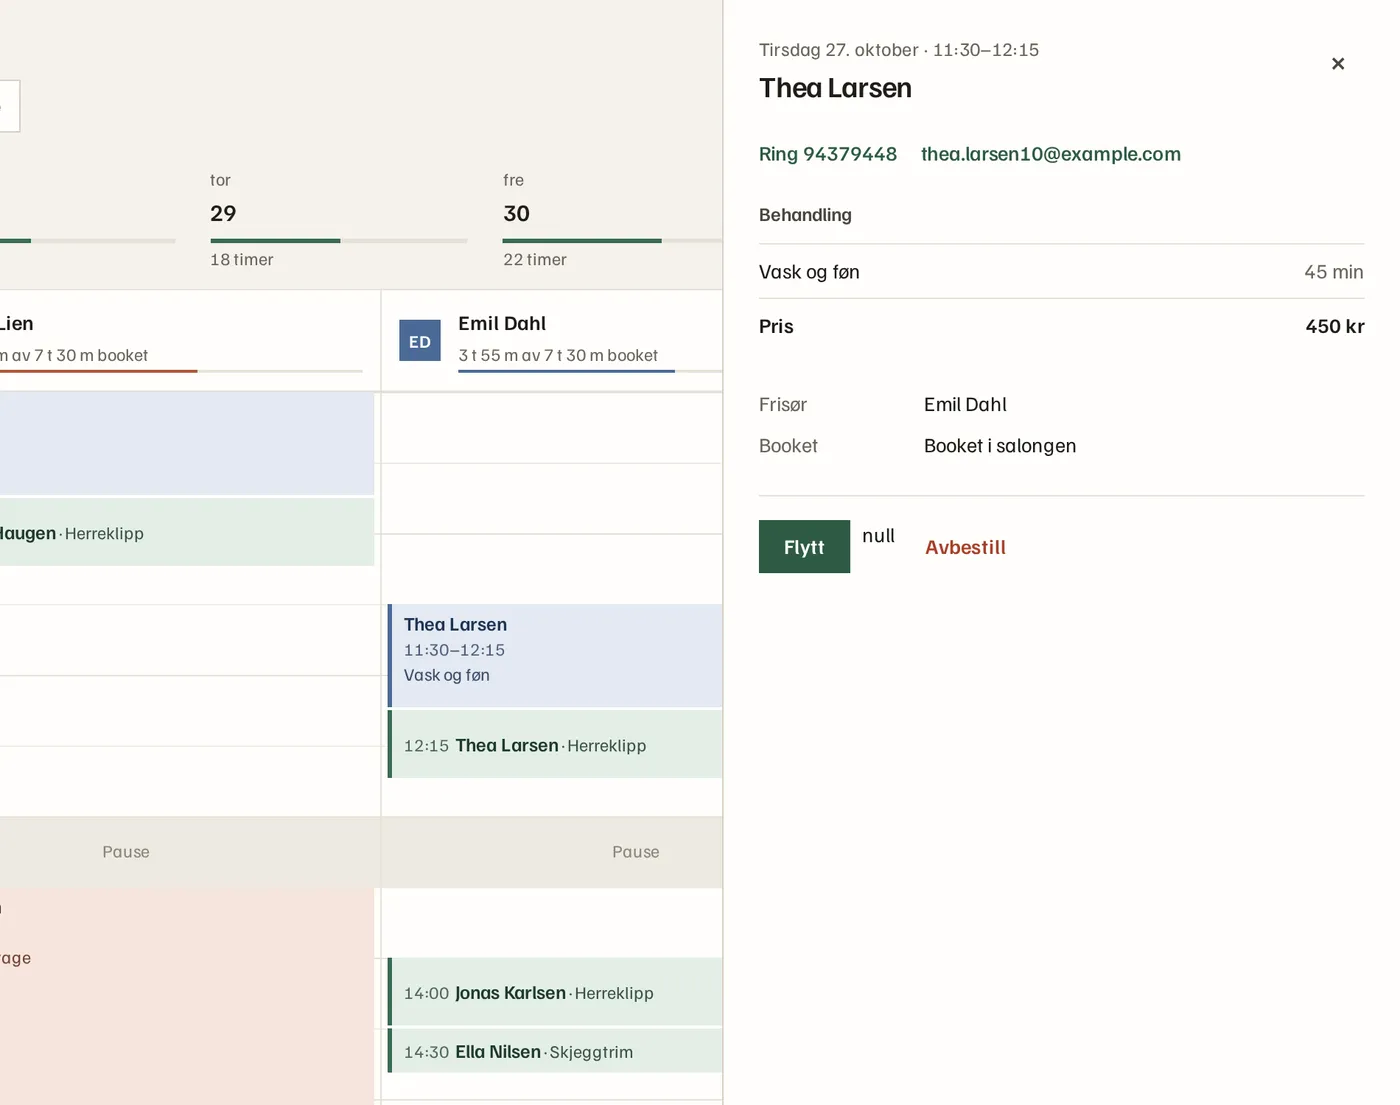Open 14:00 Jonas Karlsen Herreklipp booking
Viewport: 1400px width, 1105px height.
(555, 992)
